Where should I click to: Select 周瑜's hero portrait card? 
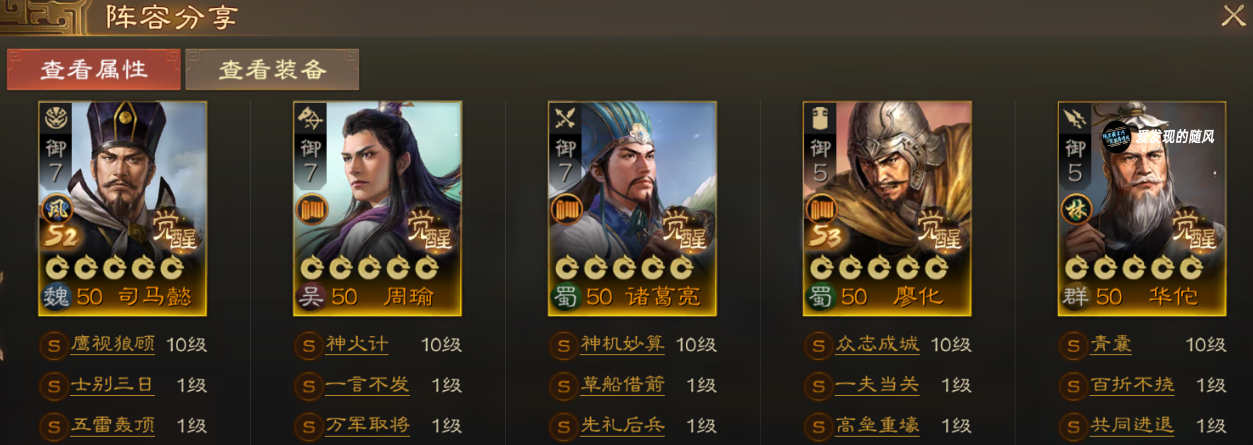[378, 208]
